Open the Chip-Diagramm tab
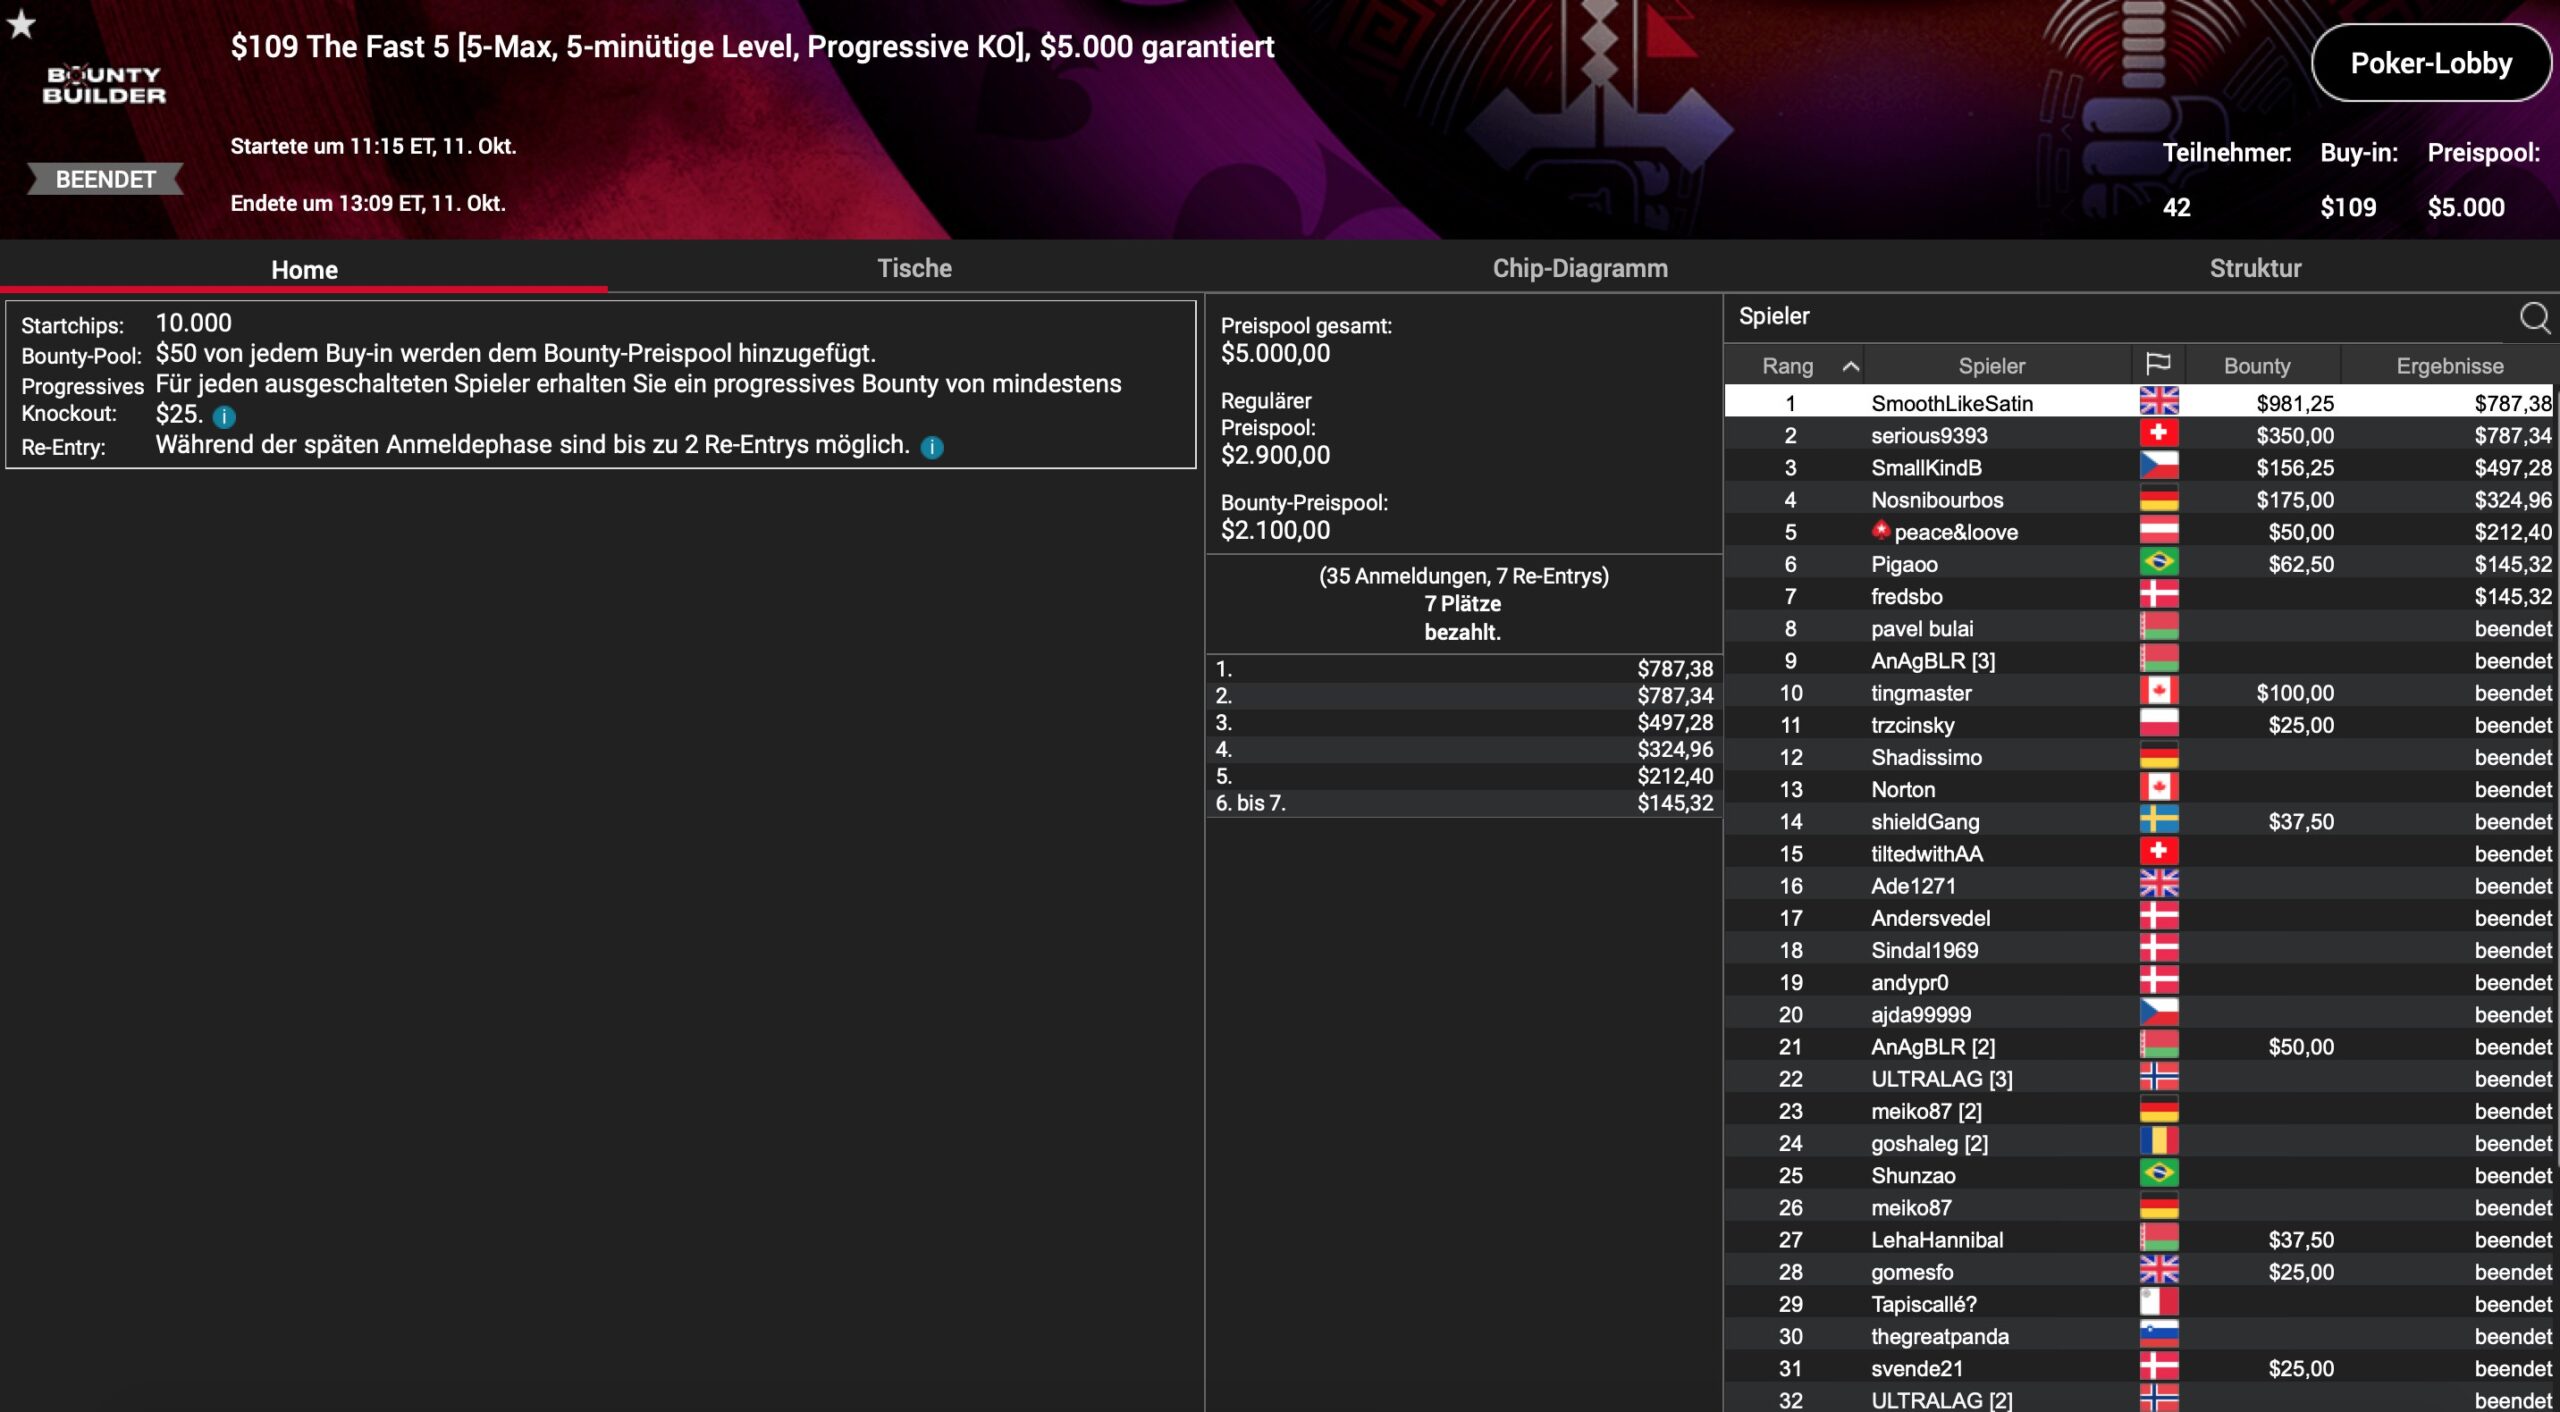 pos(1579,268)
